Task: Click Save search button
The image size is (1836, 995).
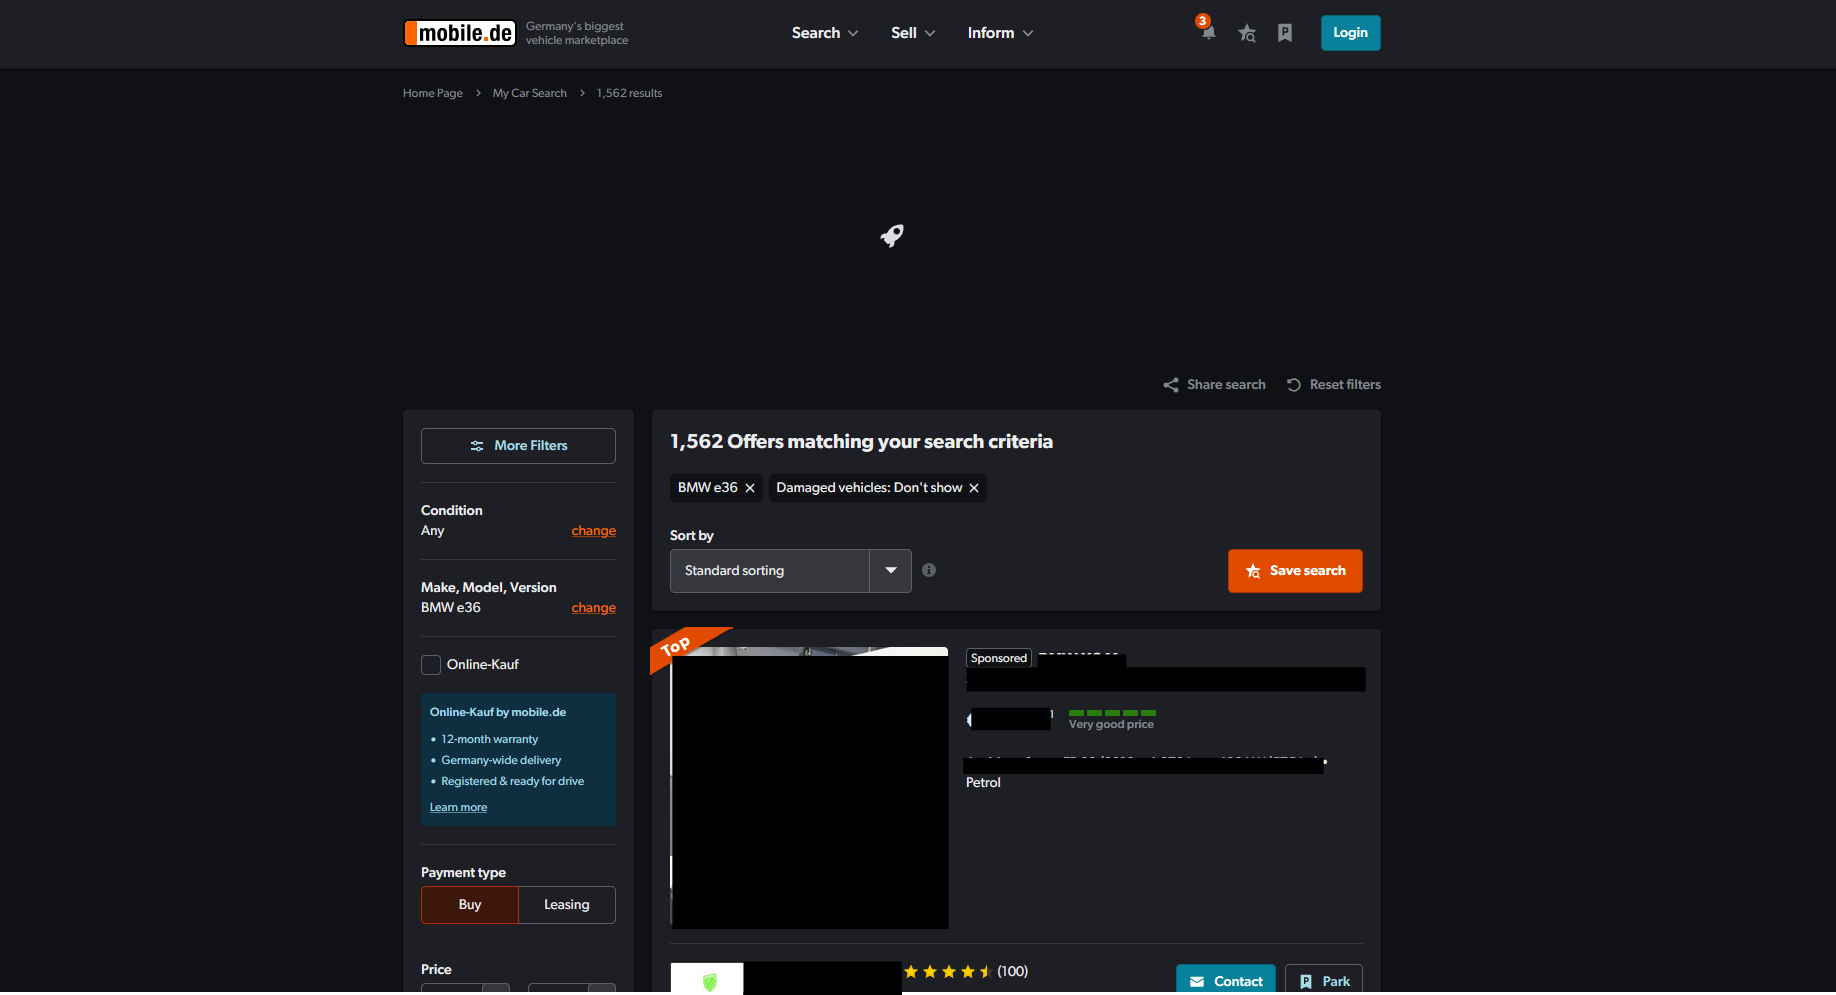Action: click(x=1295, y=571)
